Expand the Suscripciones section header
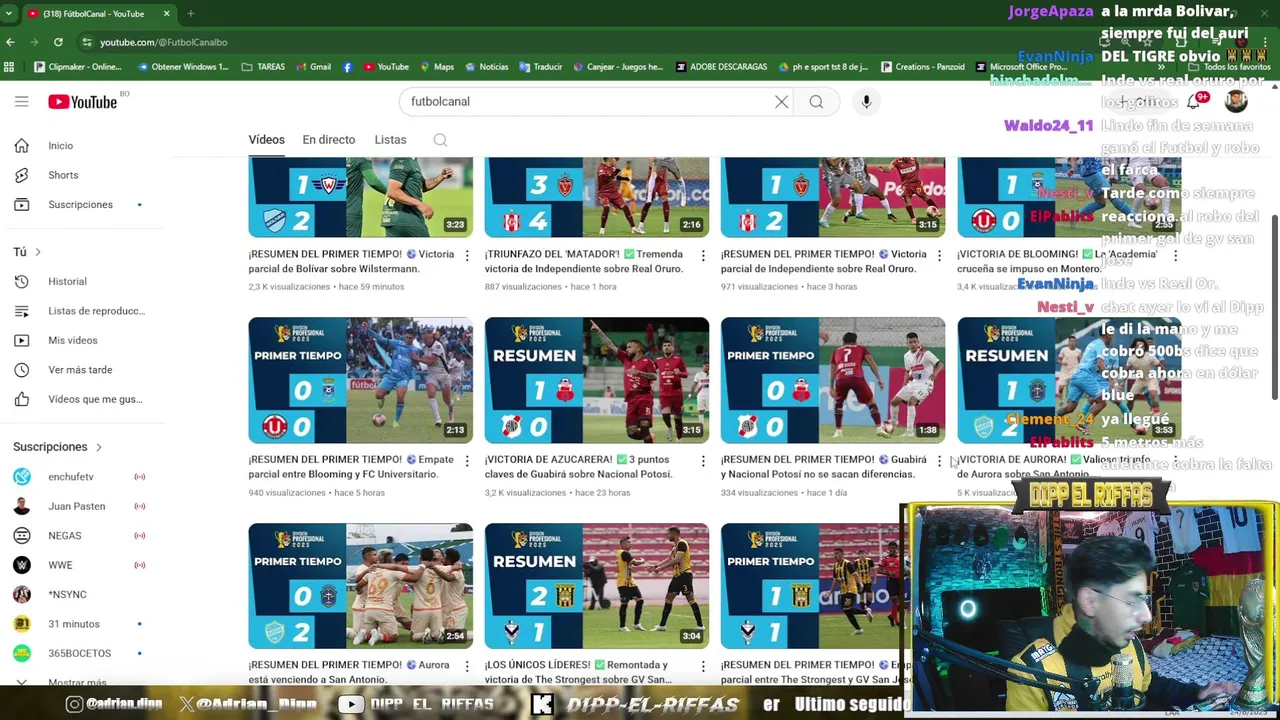The height and width of the screenshot is (720, 1280). (58, 447)
